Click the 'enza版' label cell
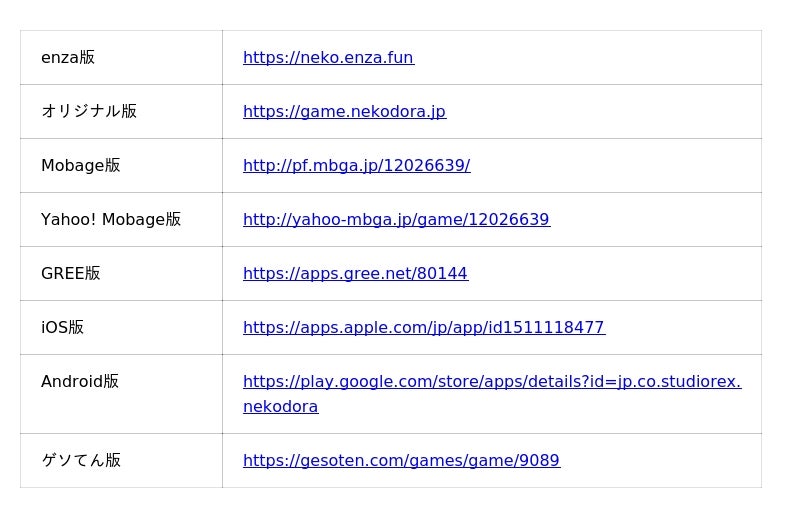Viewport: 800px width, 518px height. click(x=68, y=58)
